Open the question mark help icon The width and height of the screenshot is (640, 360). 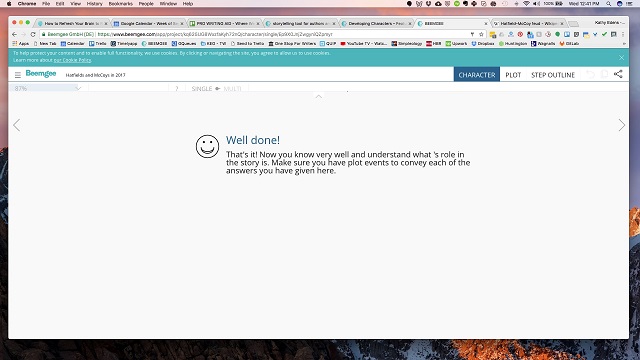pyautogui.click(x=177, y=88)
